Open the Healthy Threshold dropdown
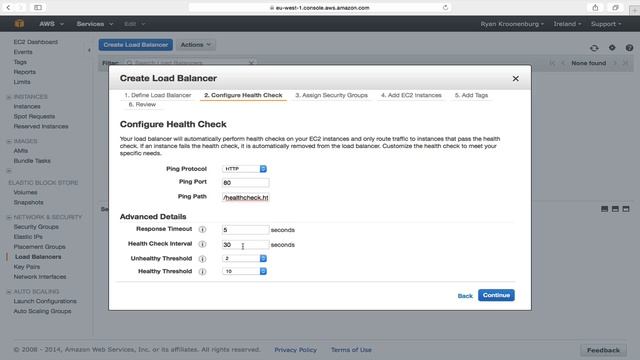 pos(244,271)
